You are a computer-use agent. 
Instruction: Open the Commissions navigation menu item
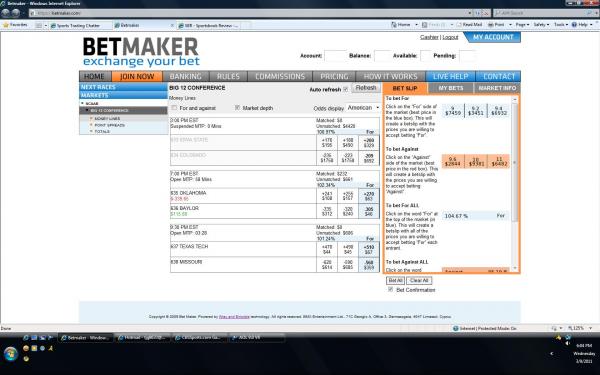click(x=280, y=77)
